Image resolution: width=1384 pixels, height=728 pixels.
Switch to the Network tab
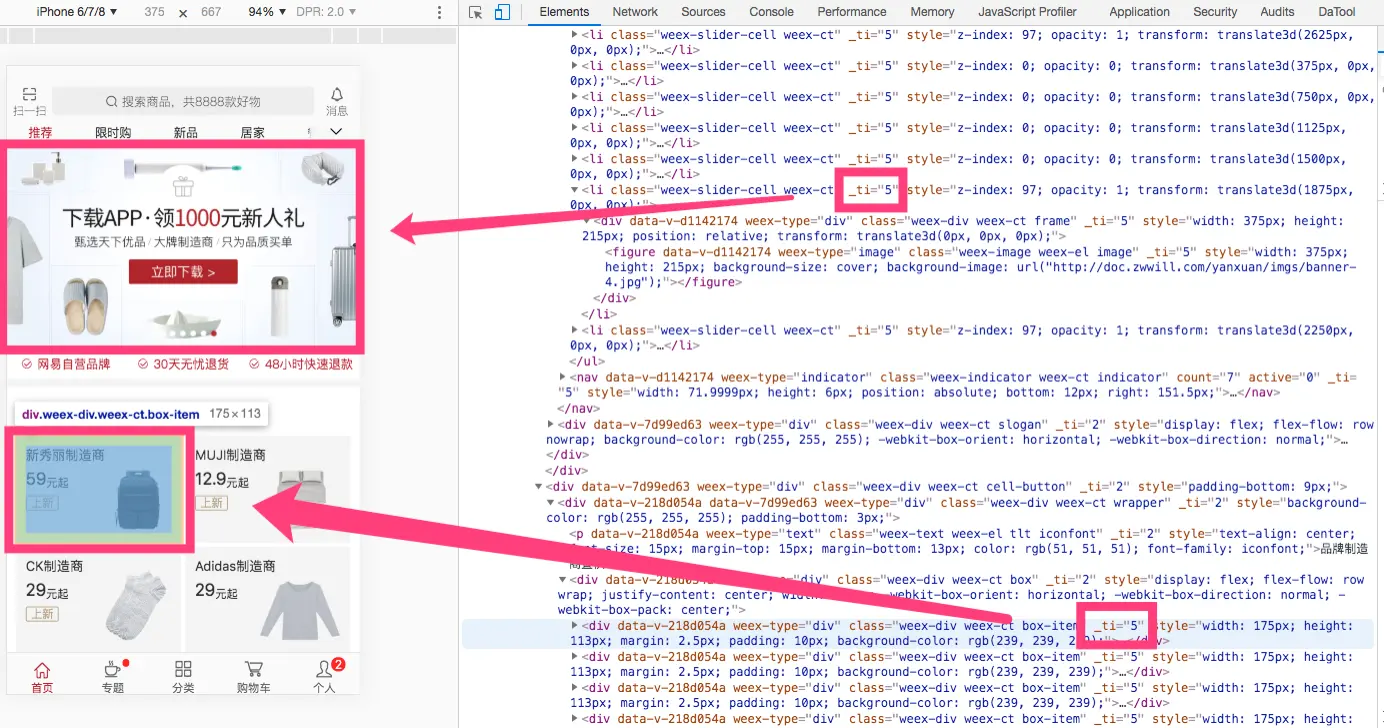[x=635, y=12]
